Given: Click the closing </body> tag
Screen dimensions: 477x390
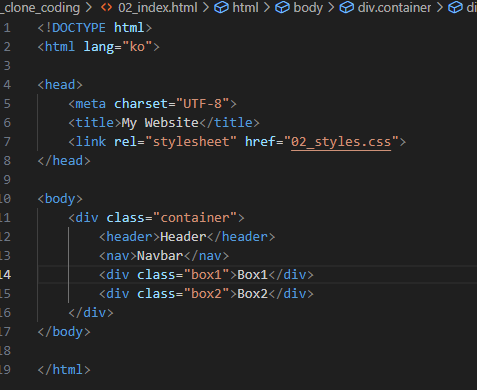Looking at the screenshot, I should 64,332.
